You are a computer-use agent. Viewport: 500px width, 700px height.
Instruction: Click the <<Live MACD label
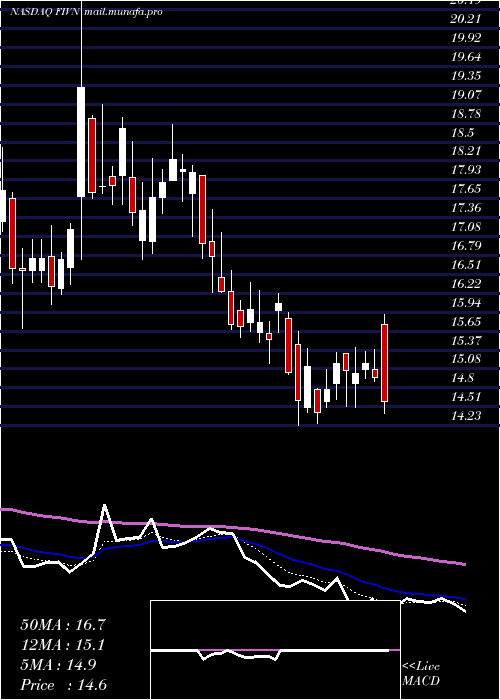click(421, 674)
